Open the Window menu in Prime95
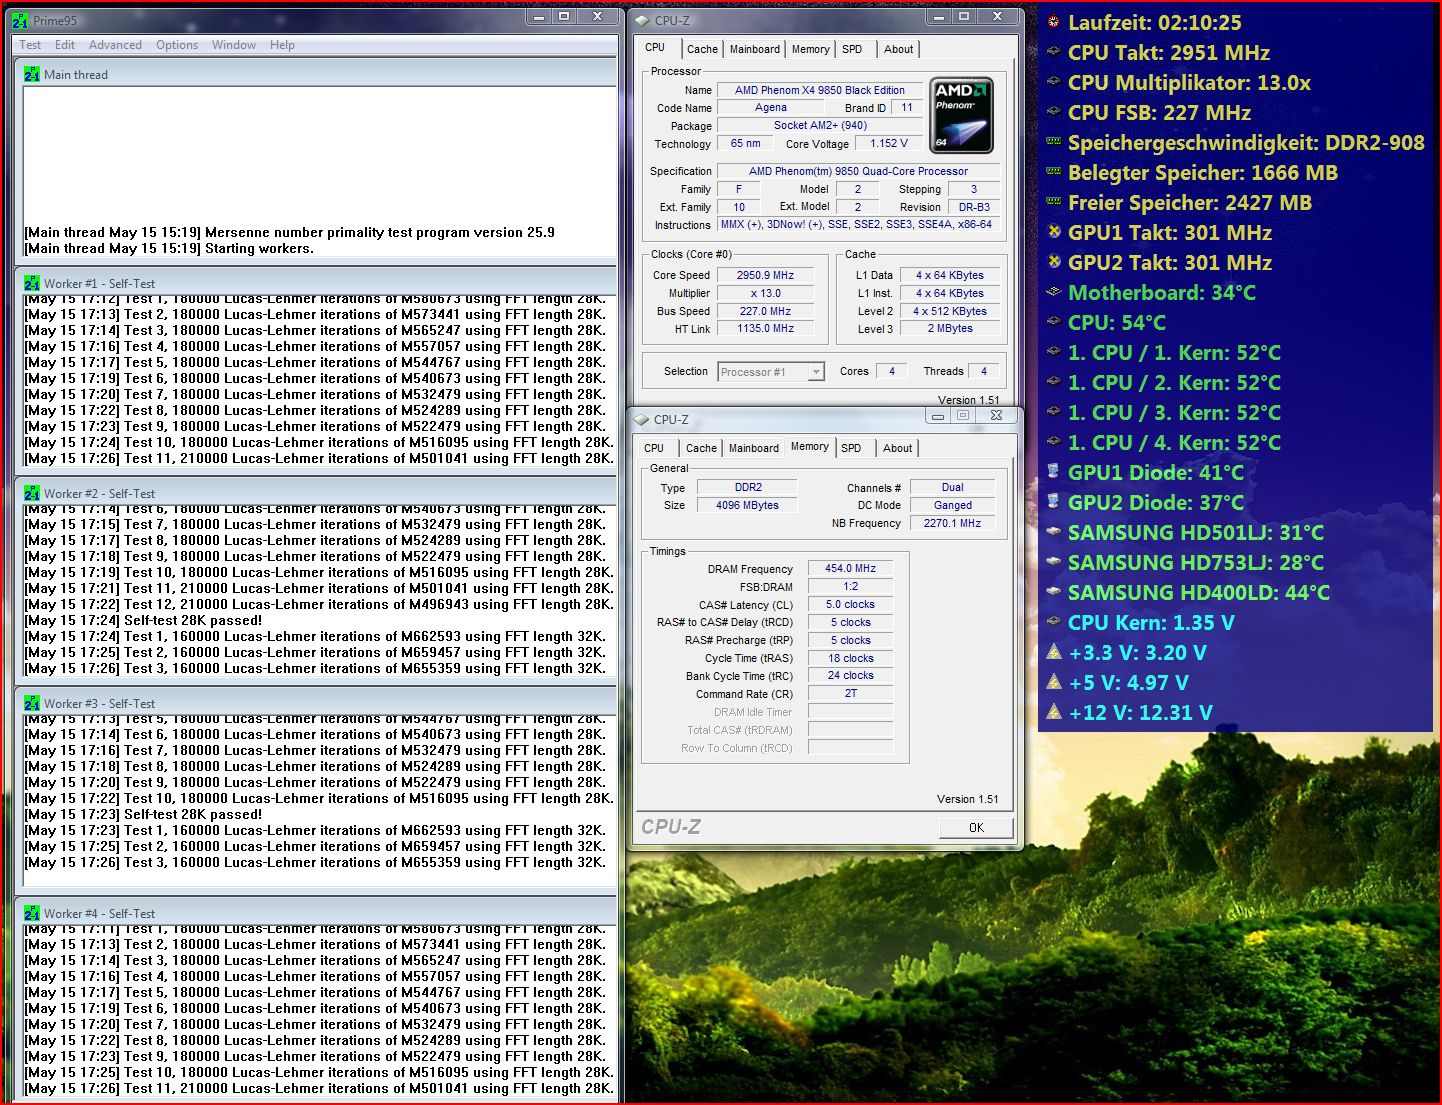This screenshot has height=1105, width=1442. tap(234, 45)
